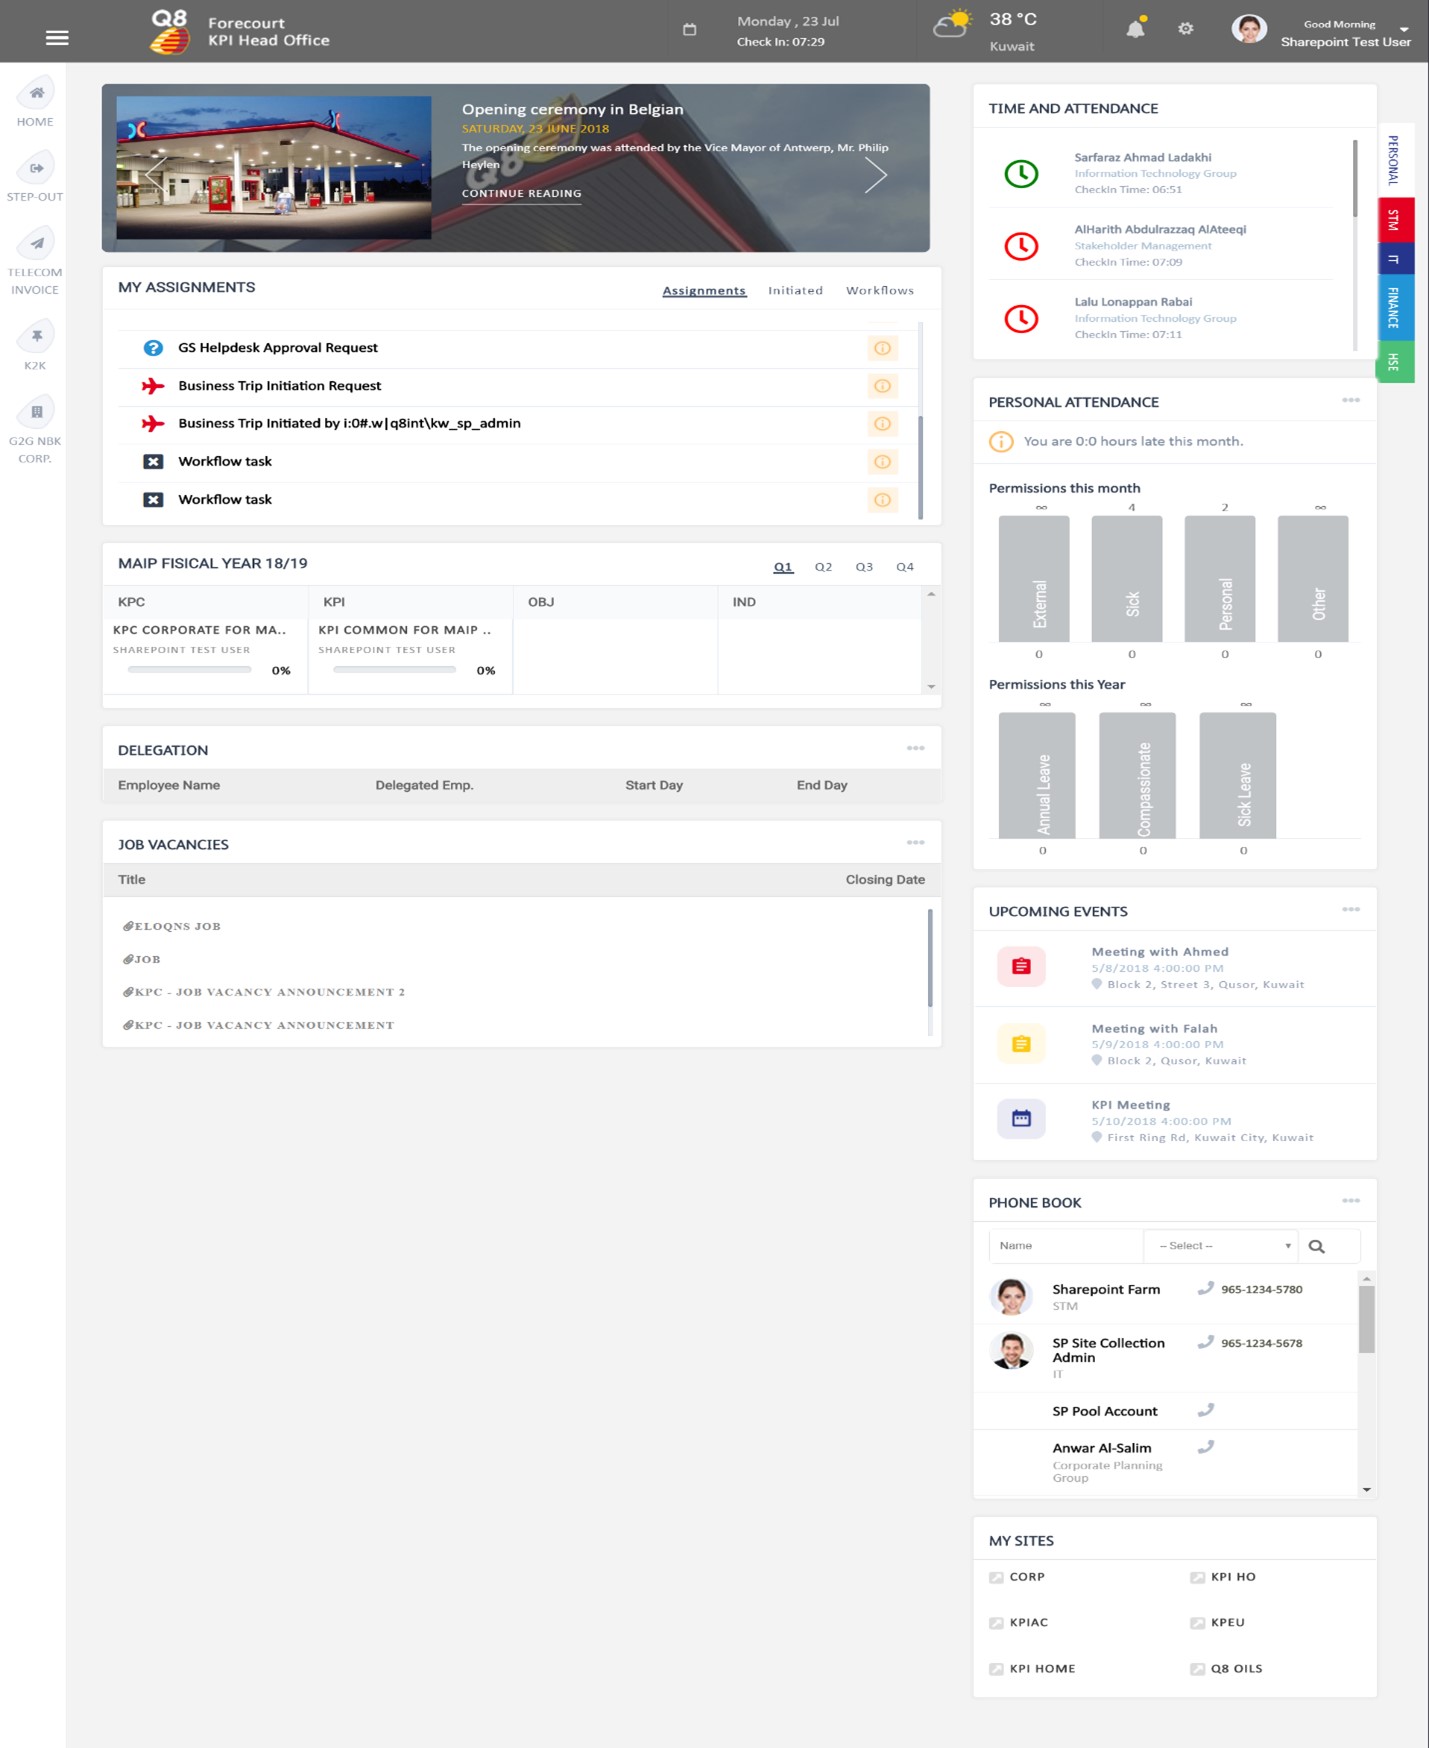Open the hamburger menu
This screenshot has height=1748, width=1429.
pyautogui.click(x=57, y=38)
